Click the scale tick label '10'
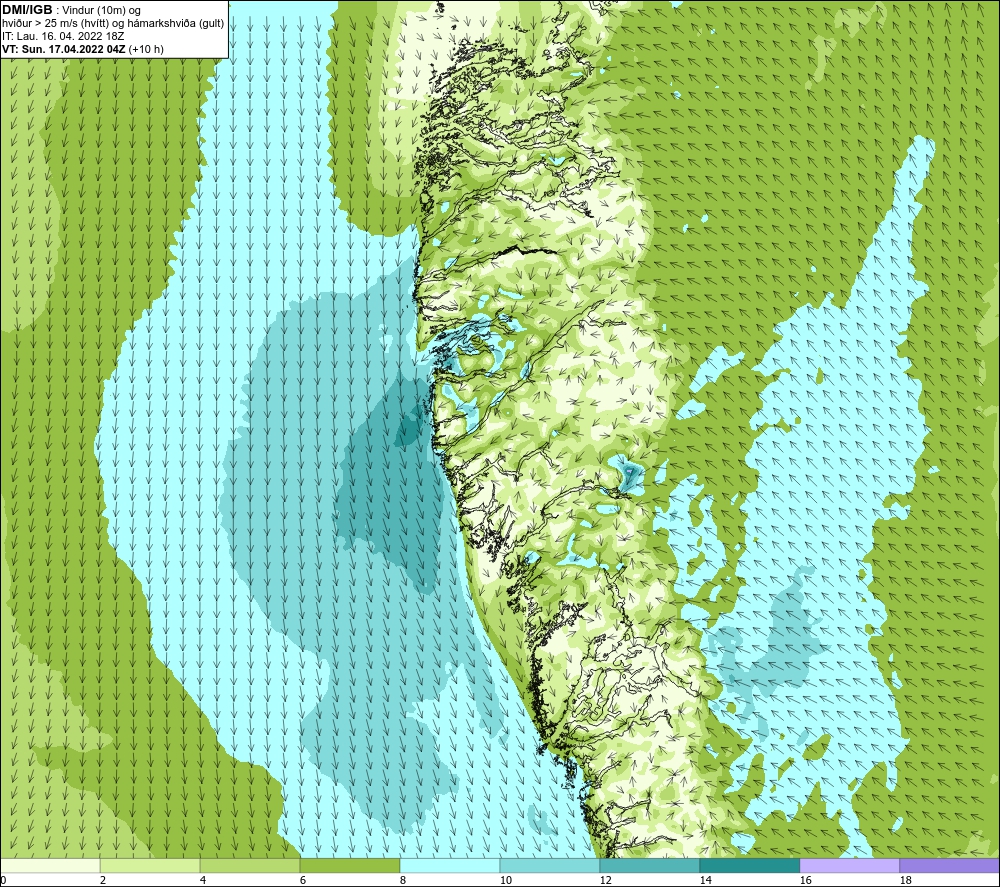Screen dimensions: 1000x887 point(506,881)
